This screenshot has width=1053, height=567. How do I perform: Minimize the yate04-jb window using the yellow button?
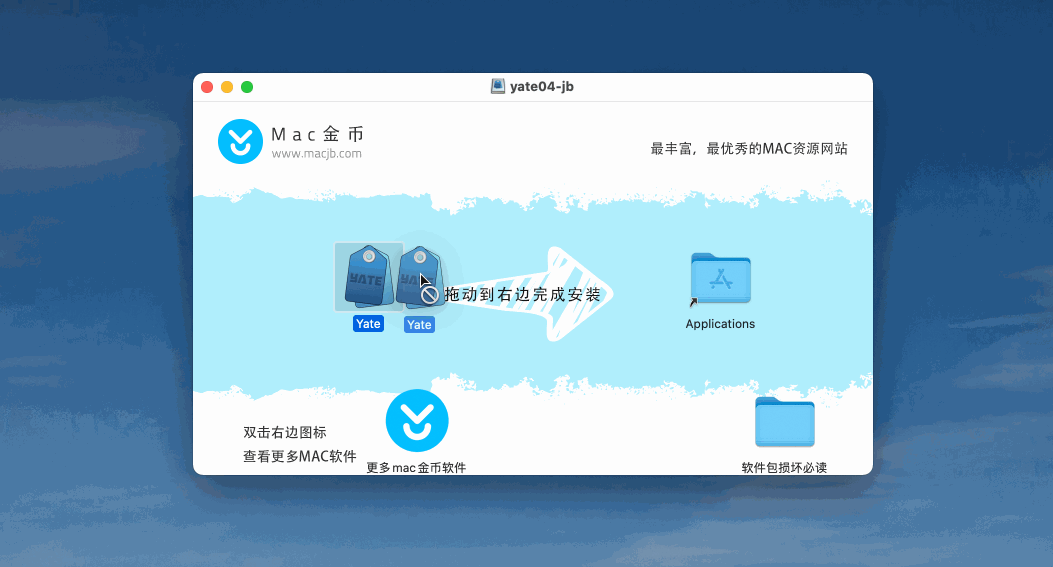(227, 87)
